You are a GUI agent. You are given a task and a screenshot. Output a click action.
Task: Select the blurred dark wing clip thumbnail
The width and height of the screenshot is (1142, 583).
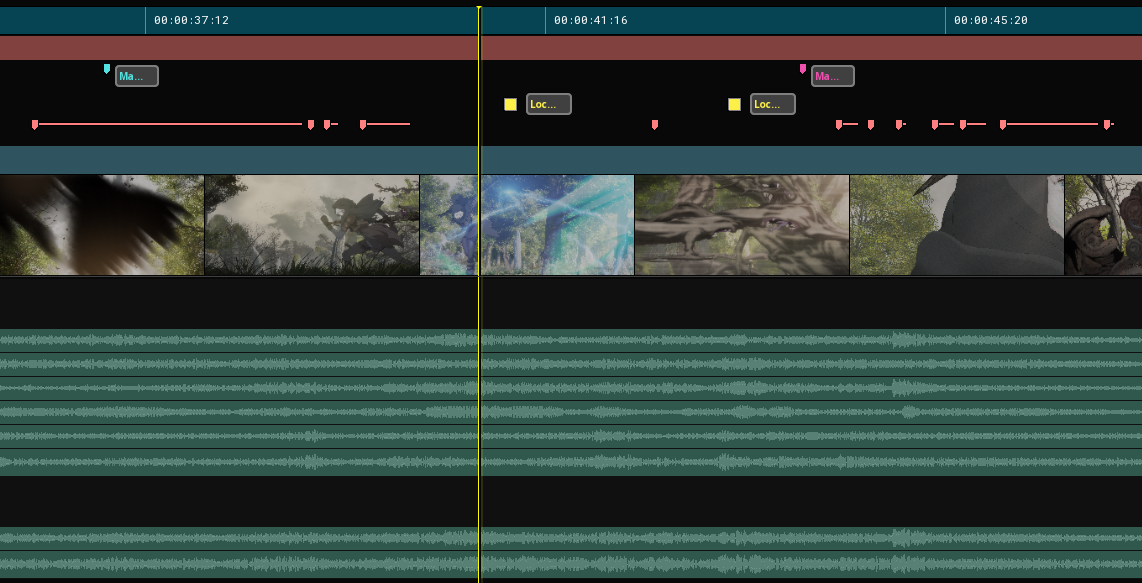[102, 225]
